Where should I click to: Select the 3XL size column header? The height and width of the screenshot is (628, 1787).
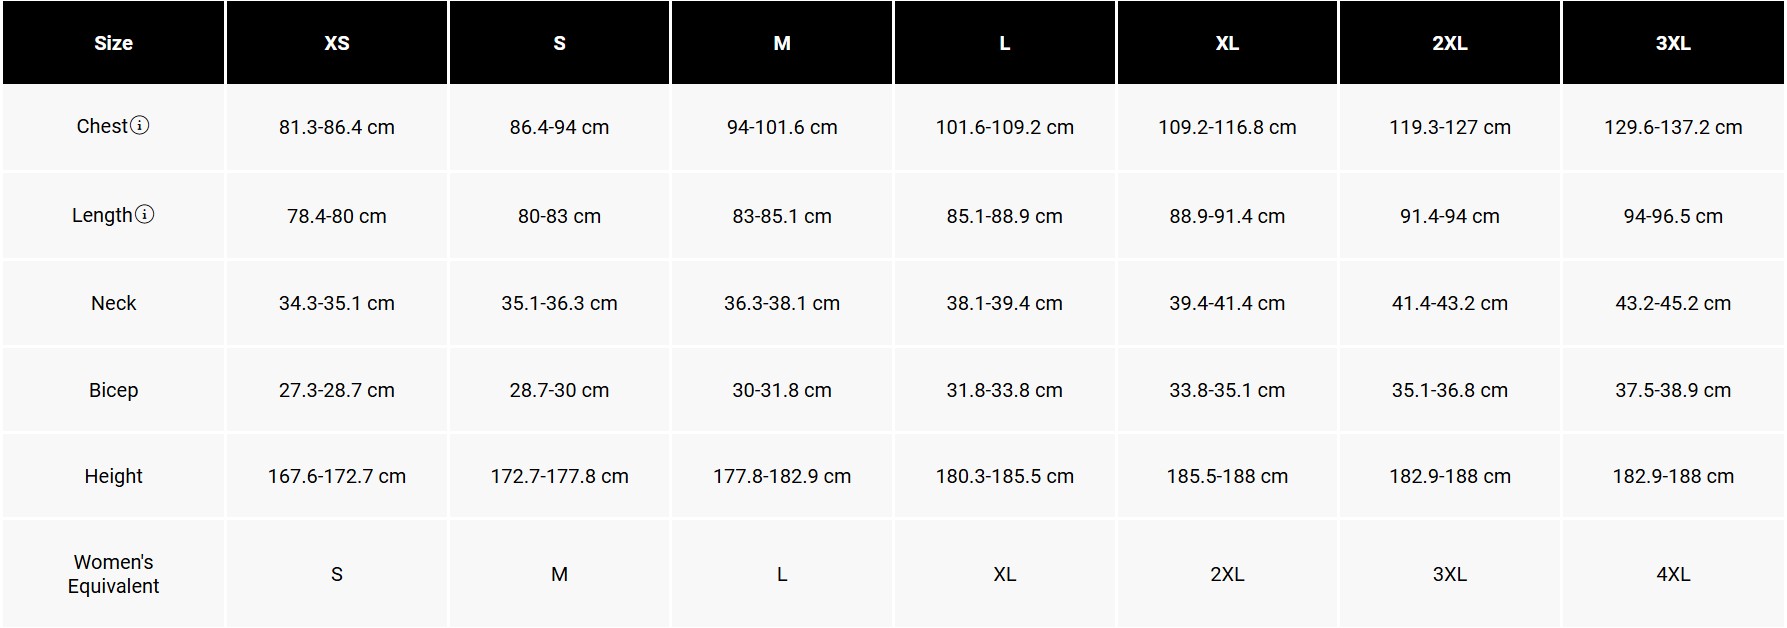[1673, 43]
